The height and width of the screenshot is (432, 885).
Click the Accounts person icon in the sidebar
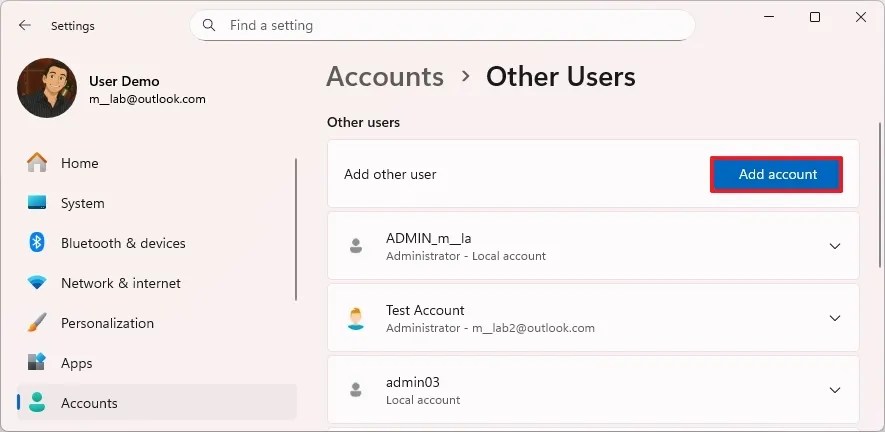(x=37, y=403)
